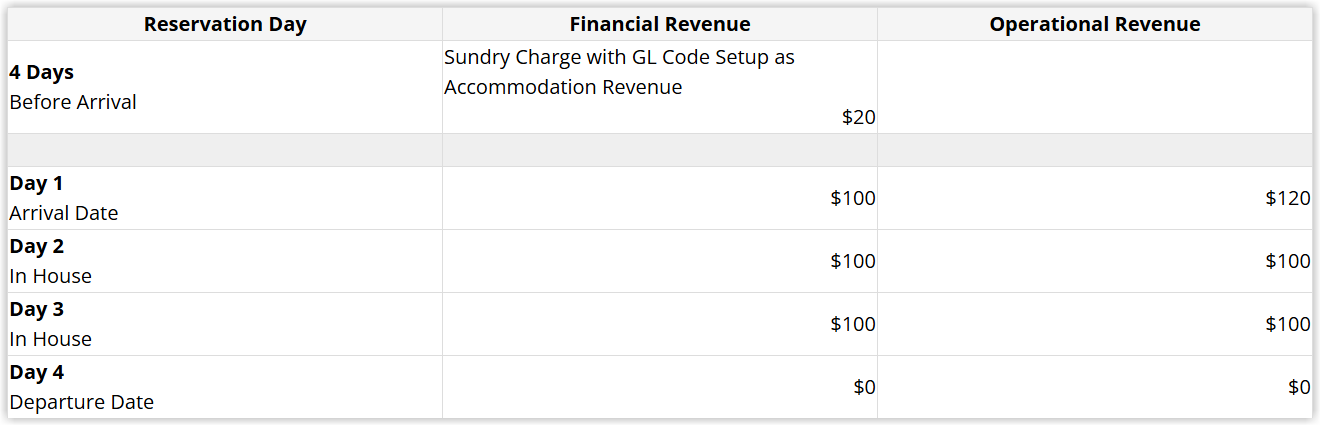1321x426 pixels.
Task: Click Day 1 operational revenue $120
Action: [1288, 198]
